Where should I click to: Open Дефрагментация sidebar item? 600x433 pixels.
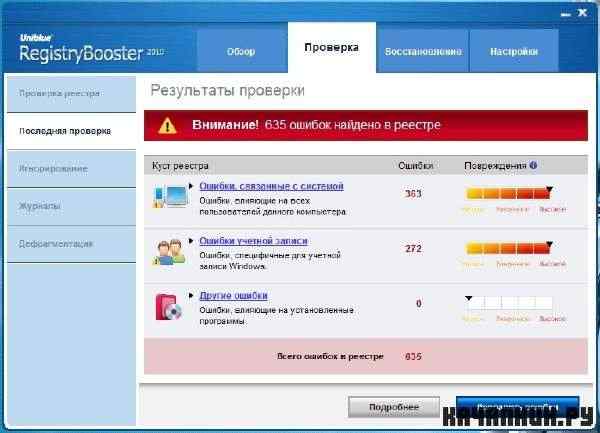[72, 244]
